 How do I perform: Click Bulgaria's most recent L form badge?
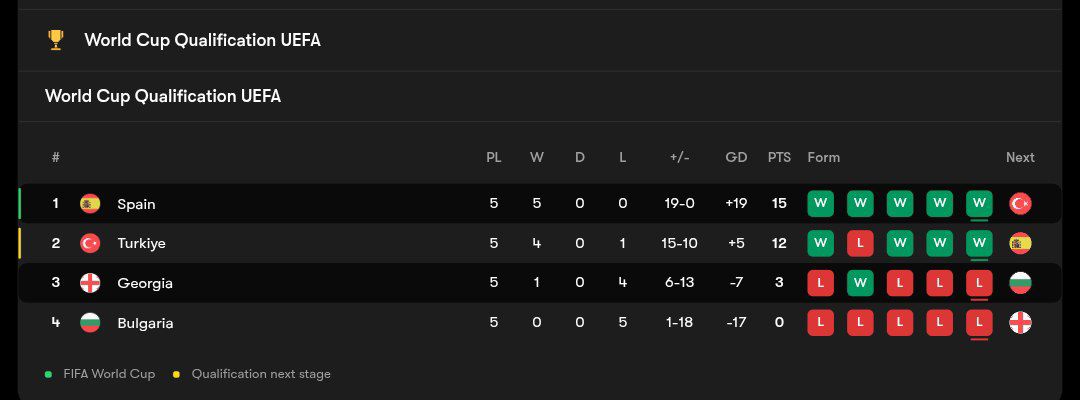[x=979, y=323]
